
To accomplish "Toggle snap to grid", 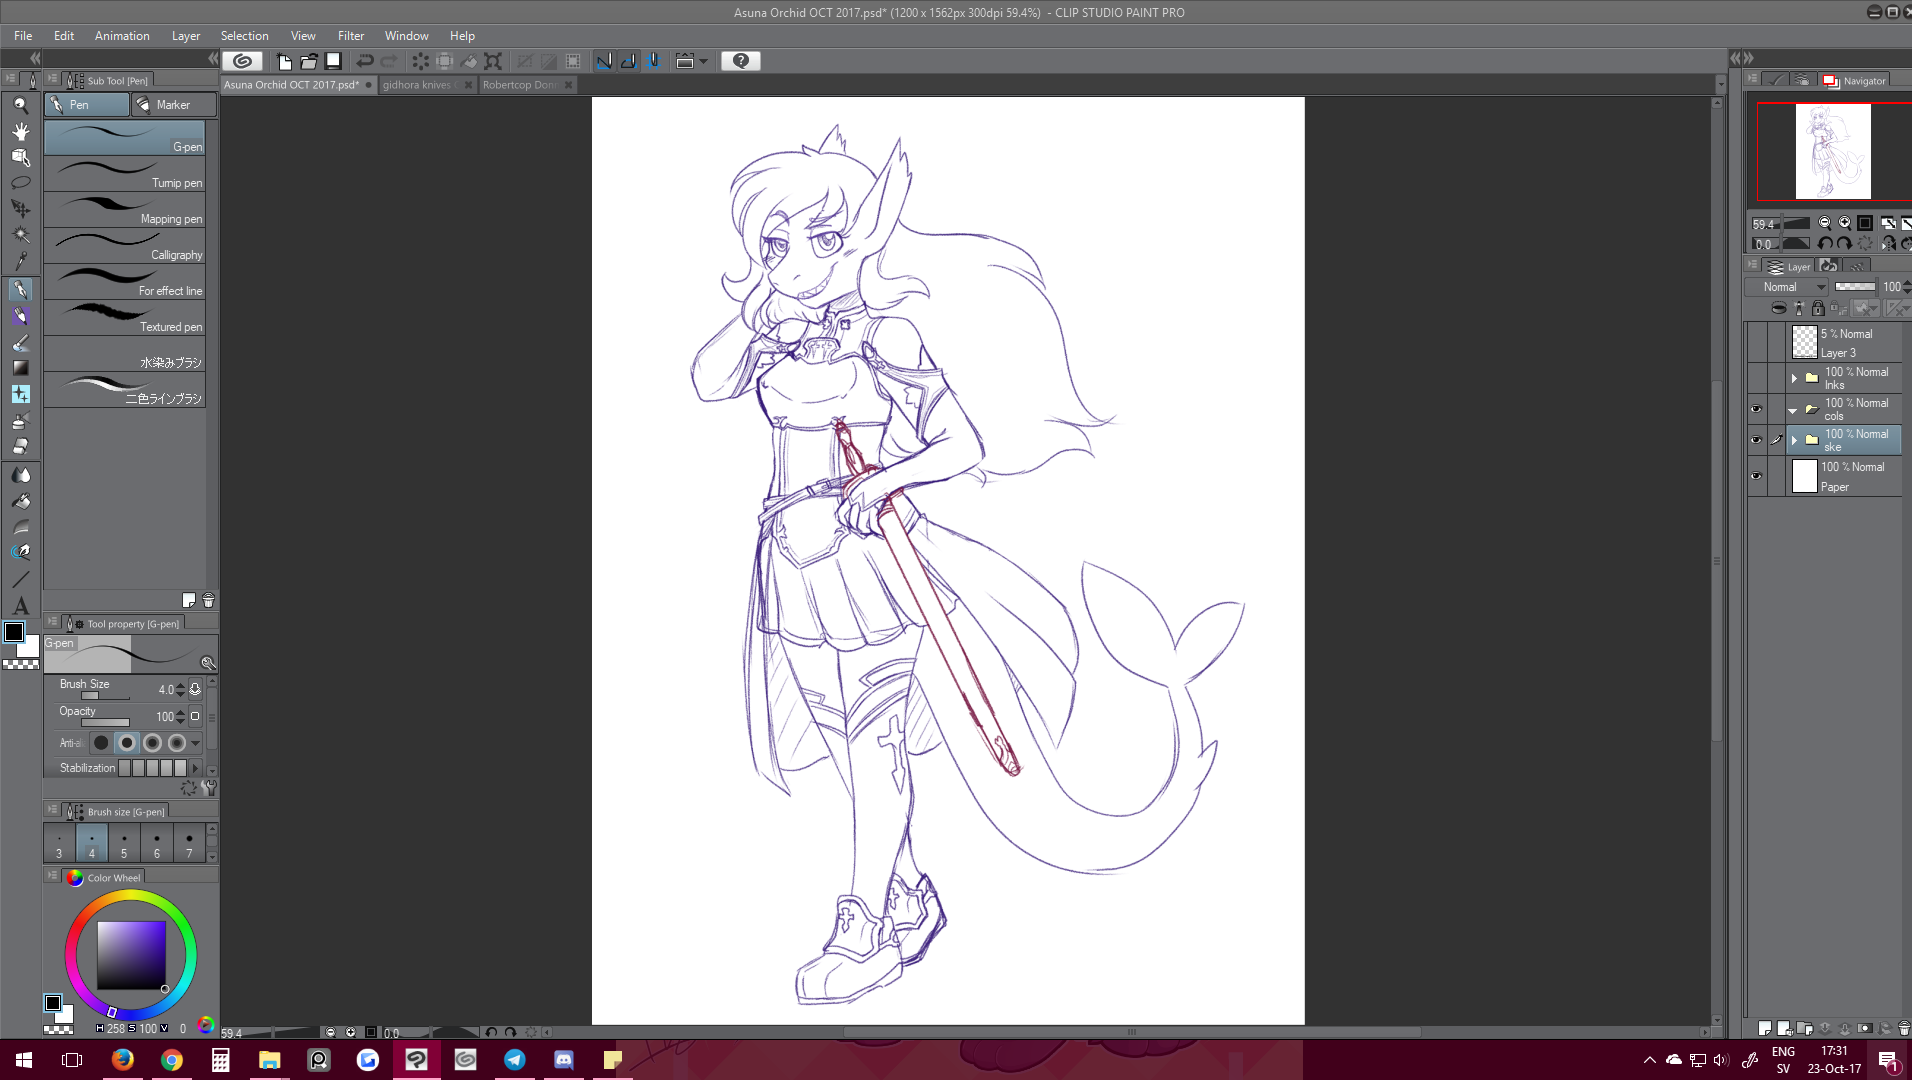I will 652,61.
